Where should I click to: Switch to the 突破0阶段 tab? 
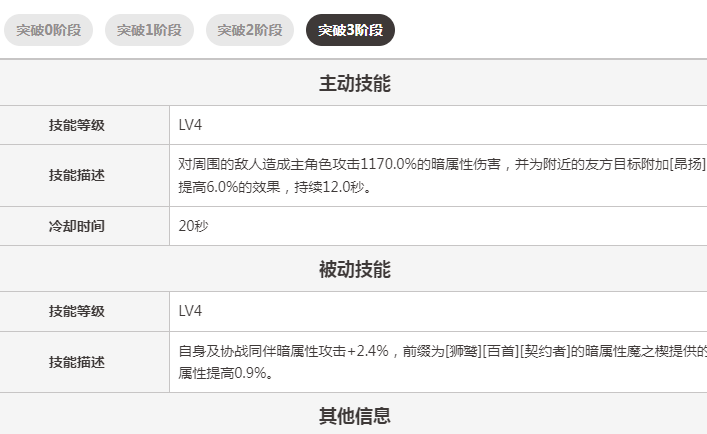pos(48,30)
